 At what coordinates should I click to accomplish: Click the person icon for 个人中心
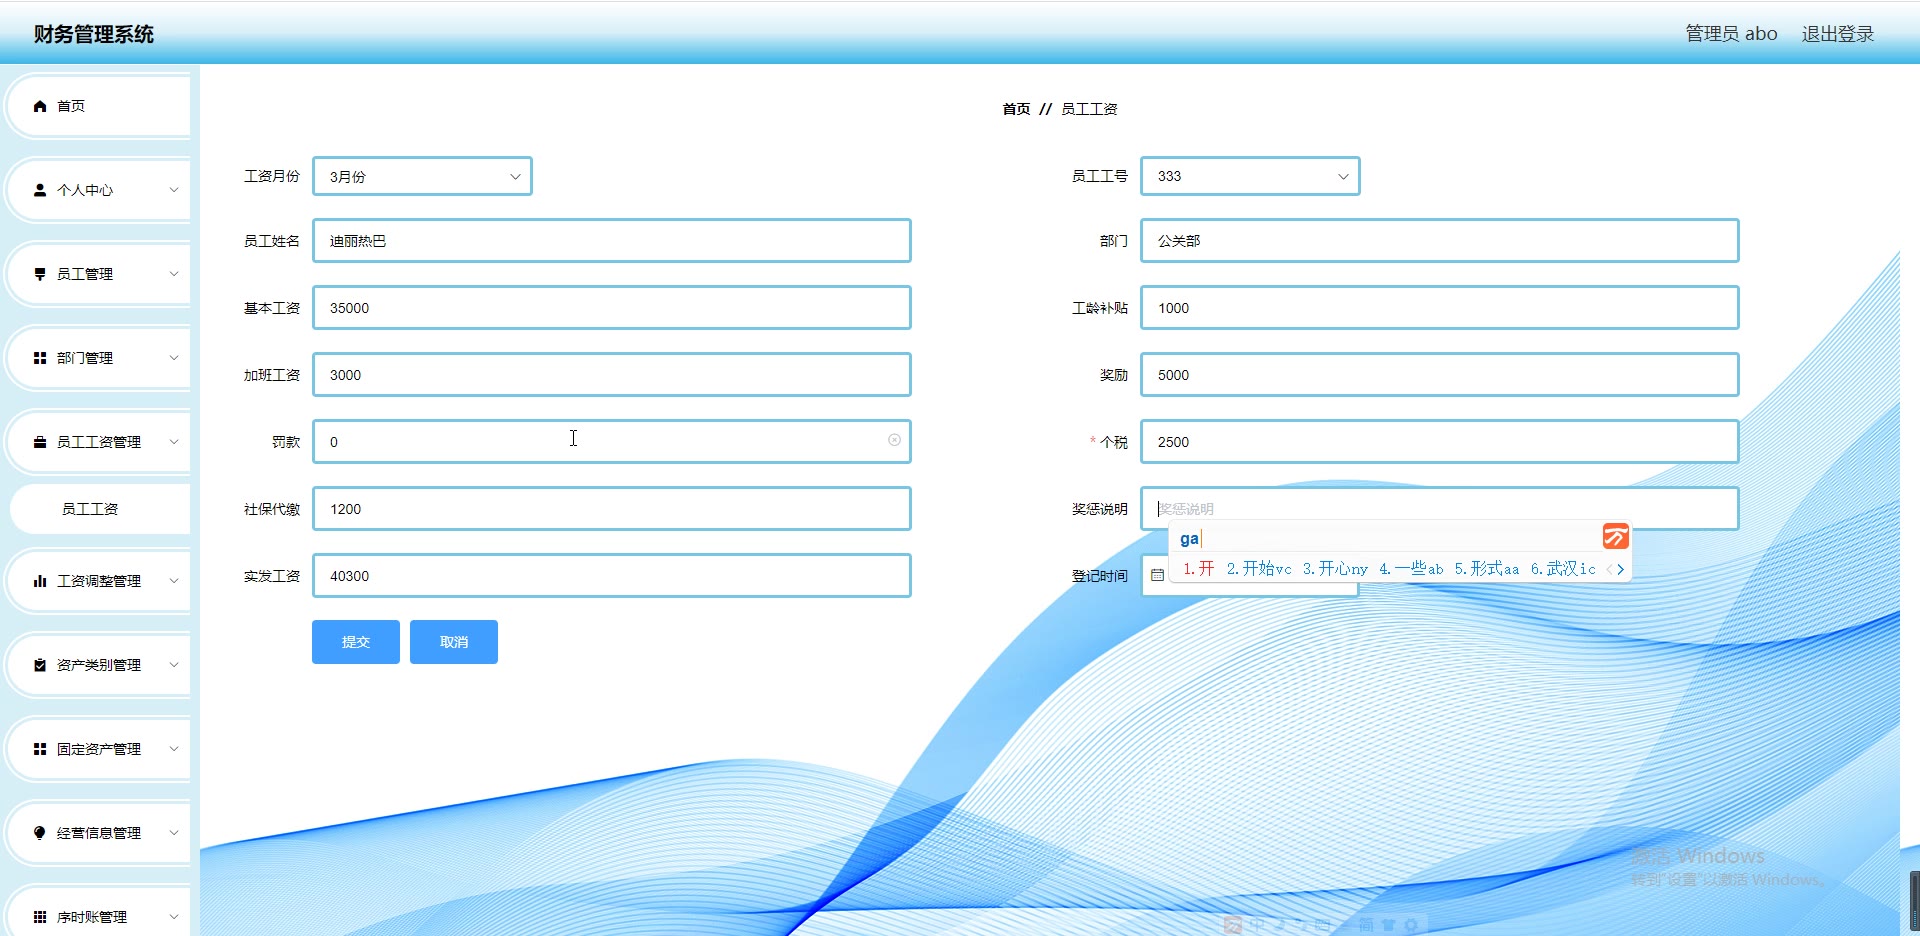tap(40, 190)
